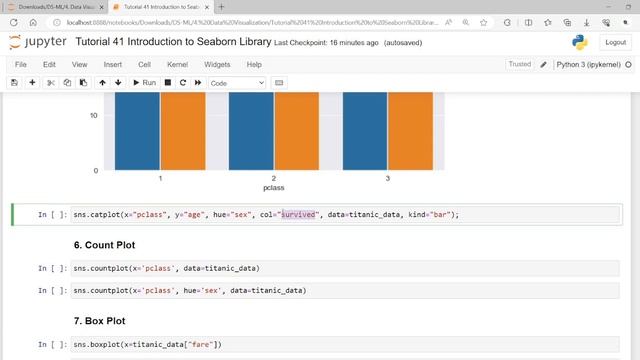The height and width of the screenshot is (360, 640).
Task: Open the command palette keyboard icon
Action: click(279, 83)
